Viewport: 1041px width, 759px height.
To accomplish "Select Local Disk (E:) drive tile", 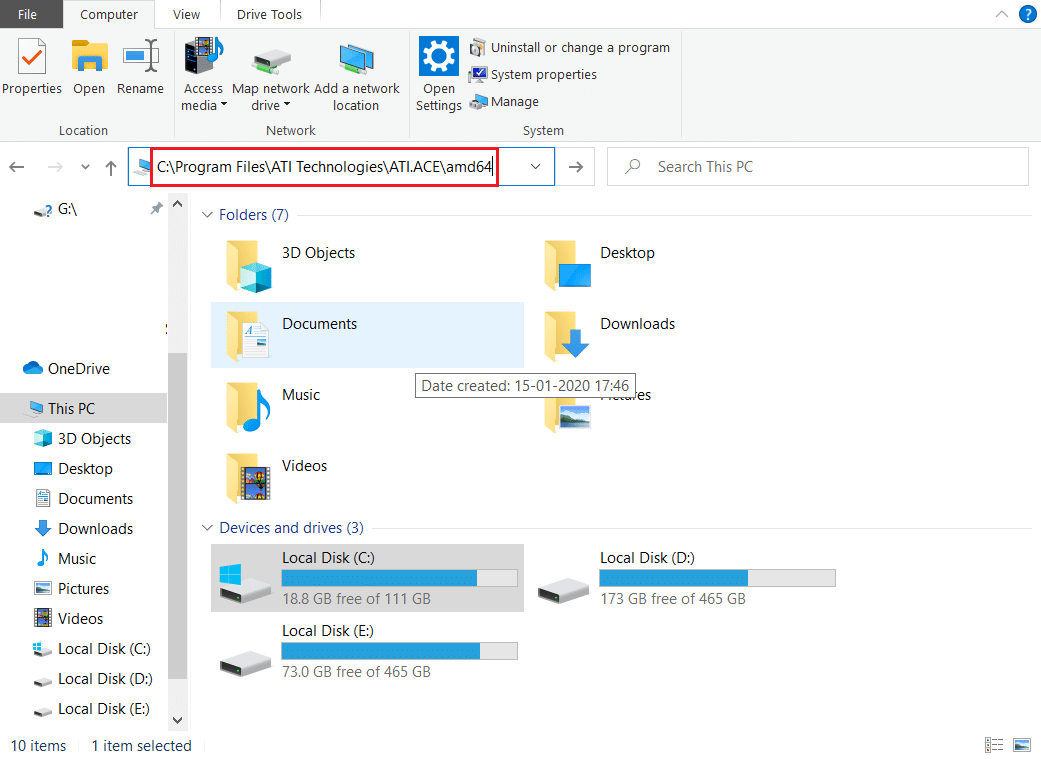I will [x=367, y=651].
